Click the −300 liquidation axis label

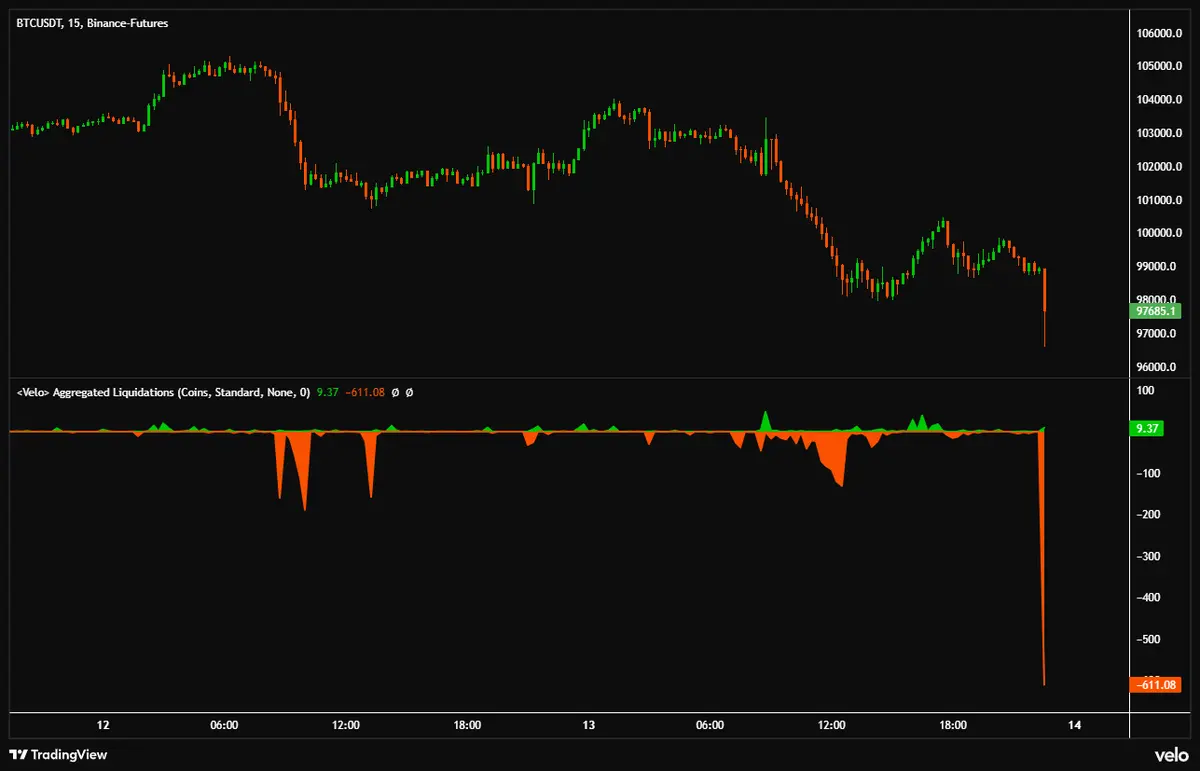1148,556
